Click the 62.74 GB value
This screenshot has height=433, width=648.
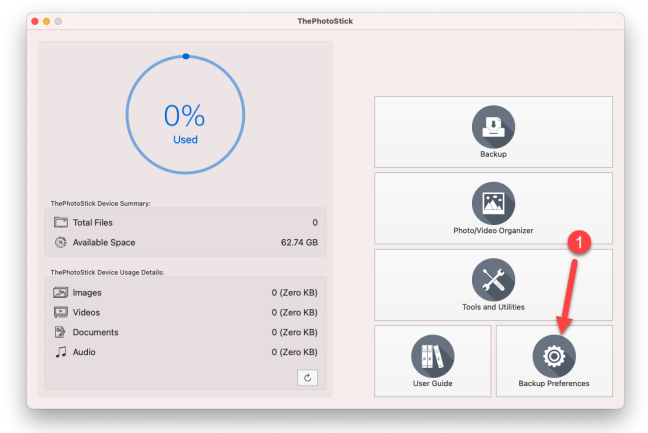[299, 243]
